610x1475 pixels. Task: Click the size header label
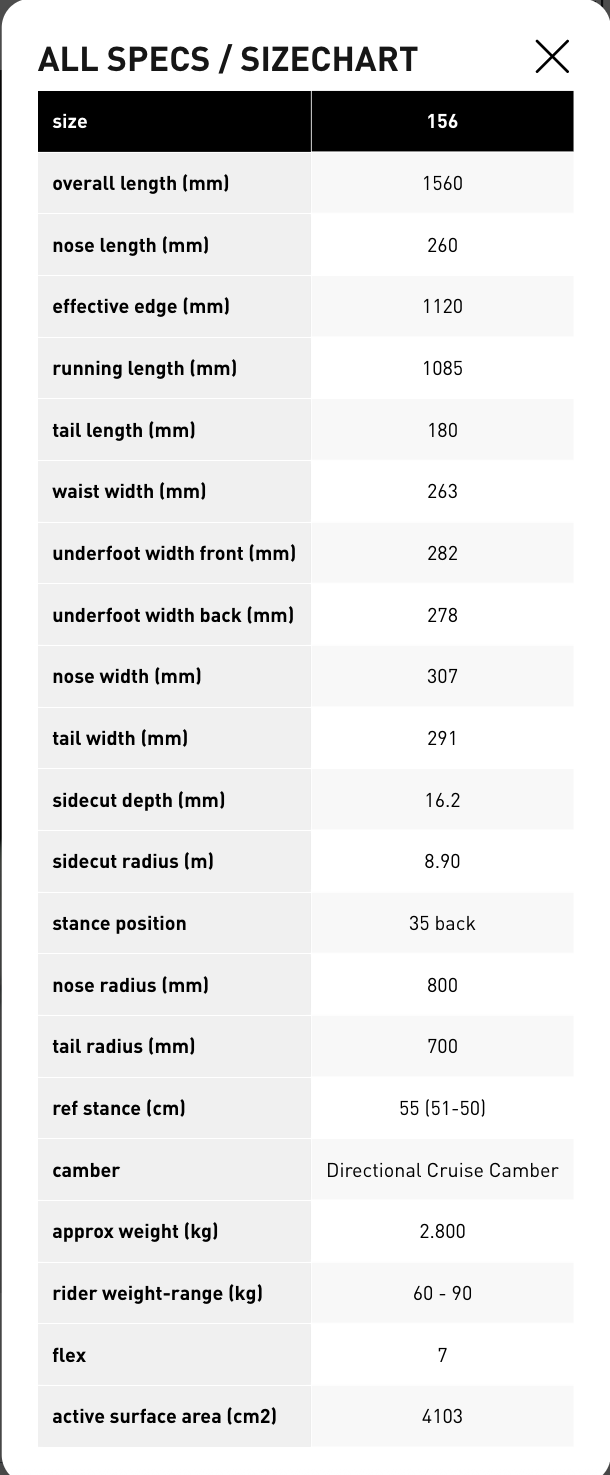pyautogui.click(x=70, y=122)
